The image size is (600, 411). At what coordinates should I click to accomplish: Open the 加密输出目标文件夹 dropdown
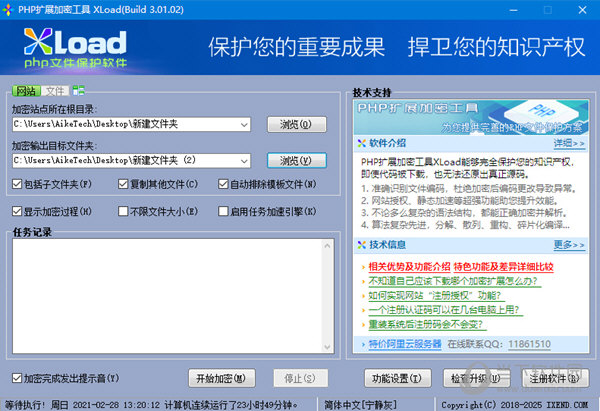(x=244, y=161)
